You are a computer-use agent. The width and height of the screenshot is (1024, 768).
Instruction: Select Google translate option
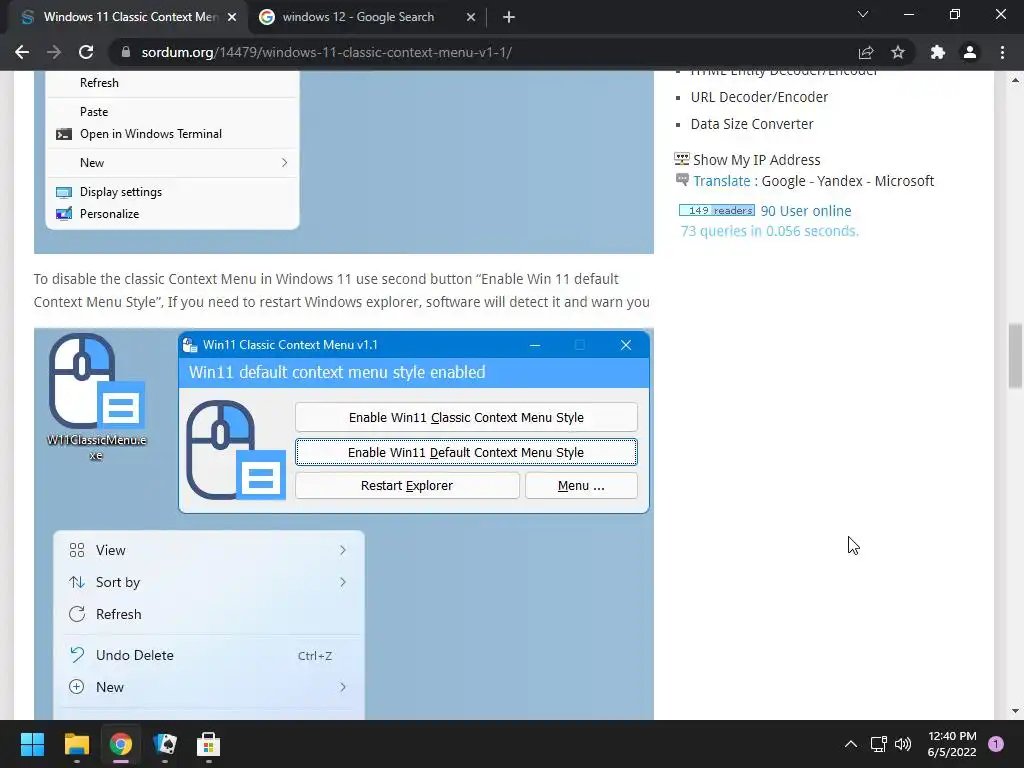click(x=783, y=181)
